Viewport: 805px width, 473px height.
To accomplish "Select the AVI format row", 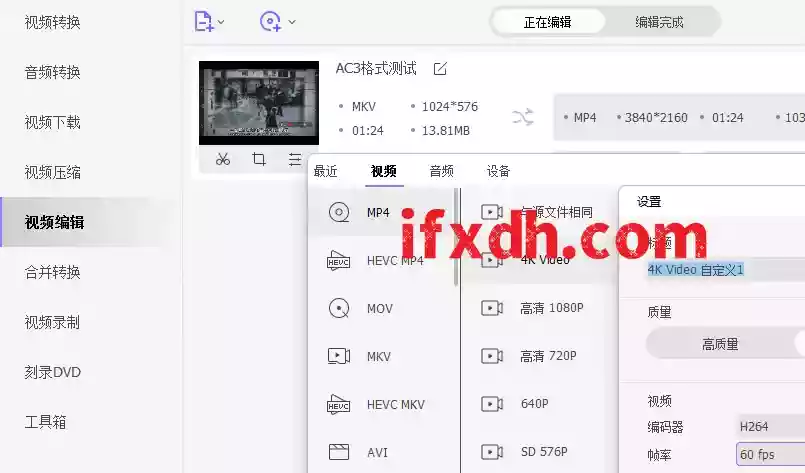I will coord(381,452).
